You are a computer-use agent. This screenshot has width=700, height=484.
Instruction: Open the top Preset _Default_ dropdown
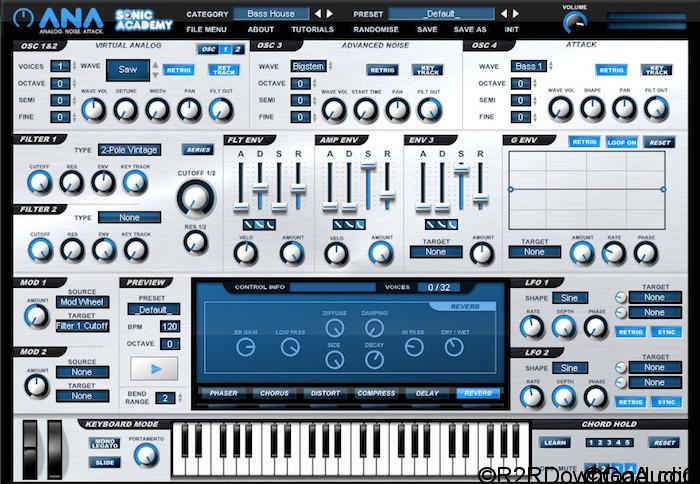tap(441, 14)
